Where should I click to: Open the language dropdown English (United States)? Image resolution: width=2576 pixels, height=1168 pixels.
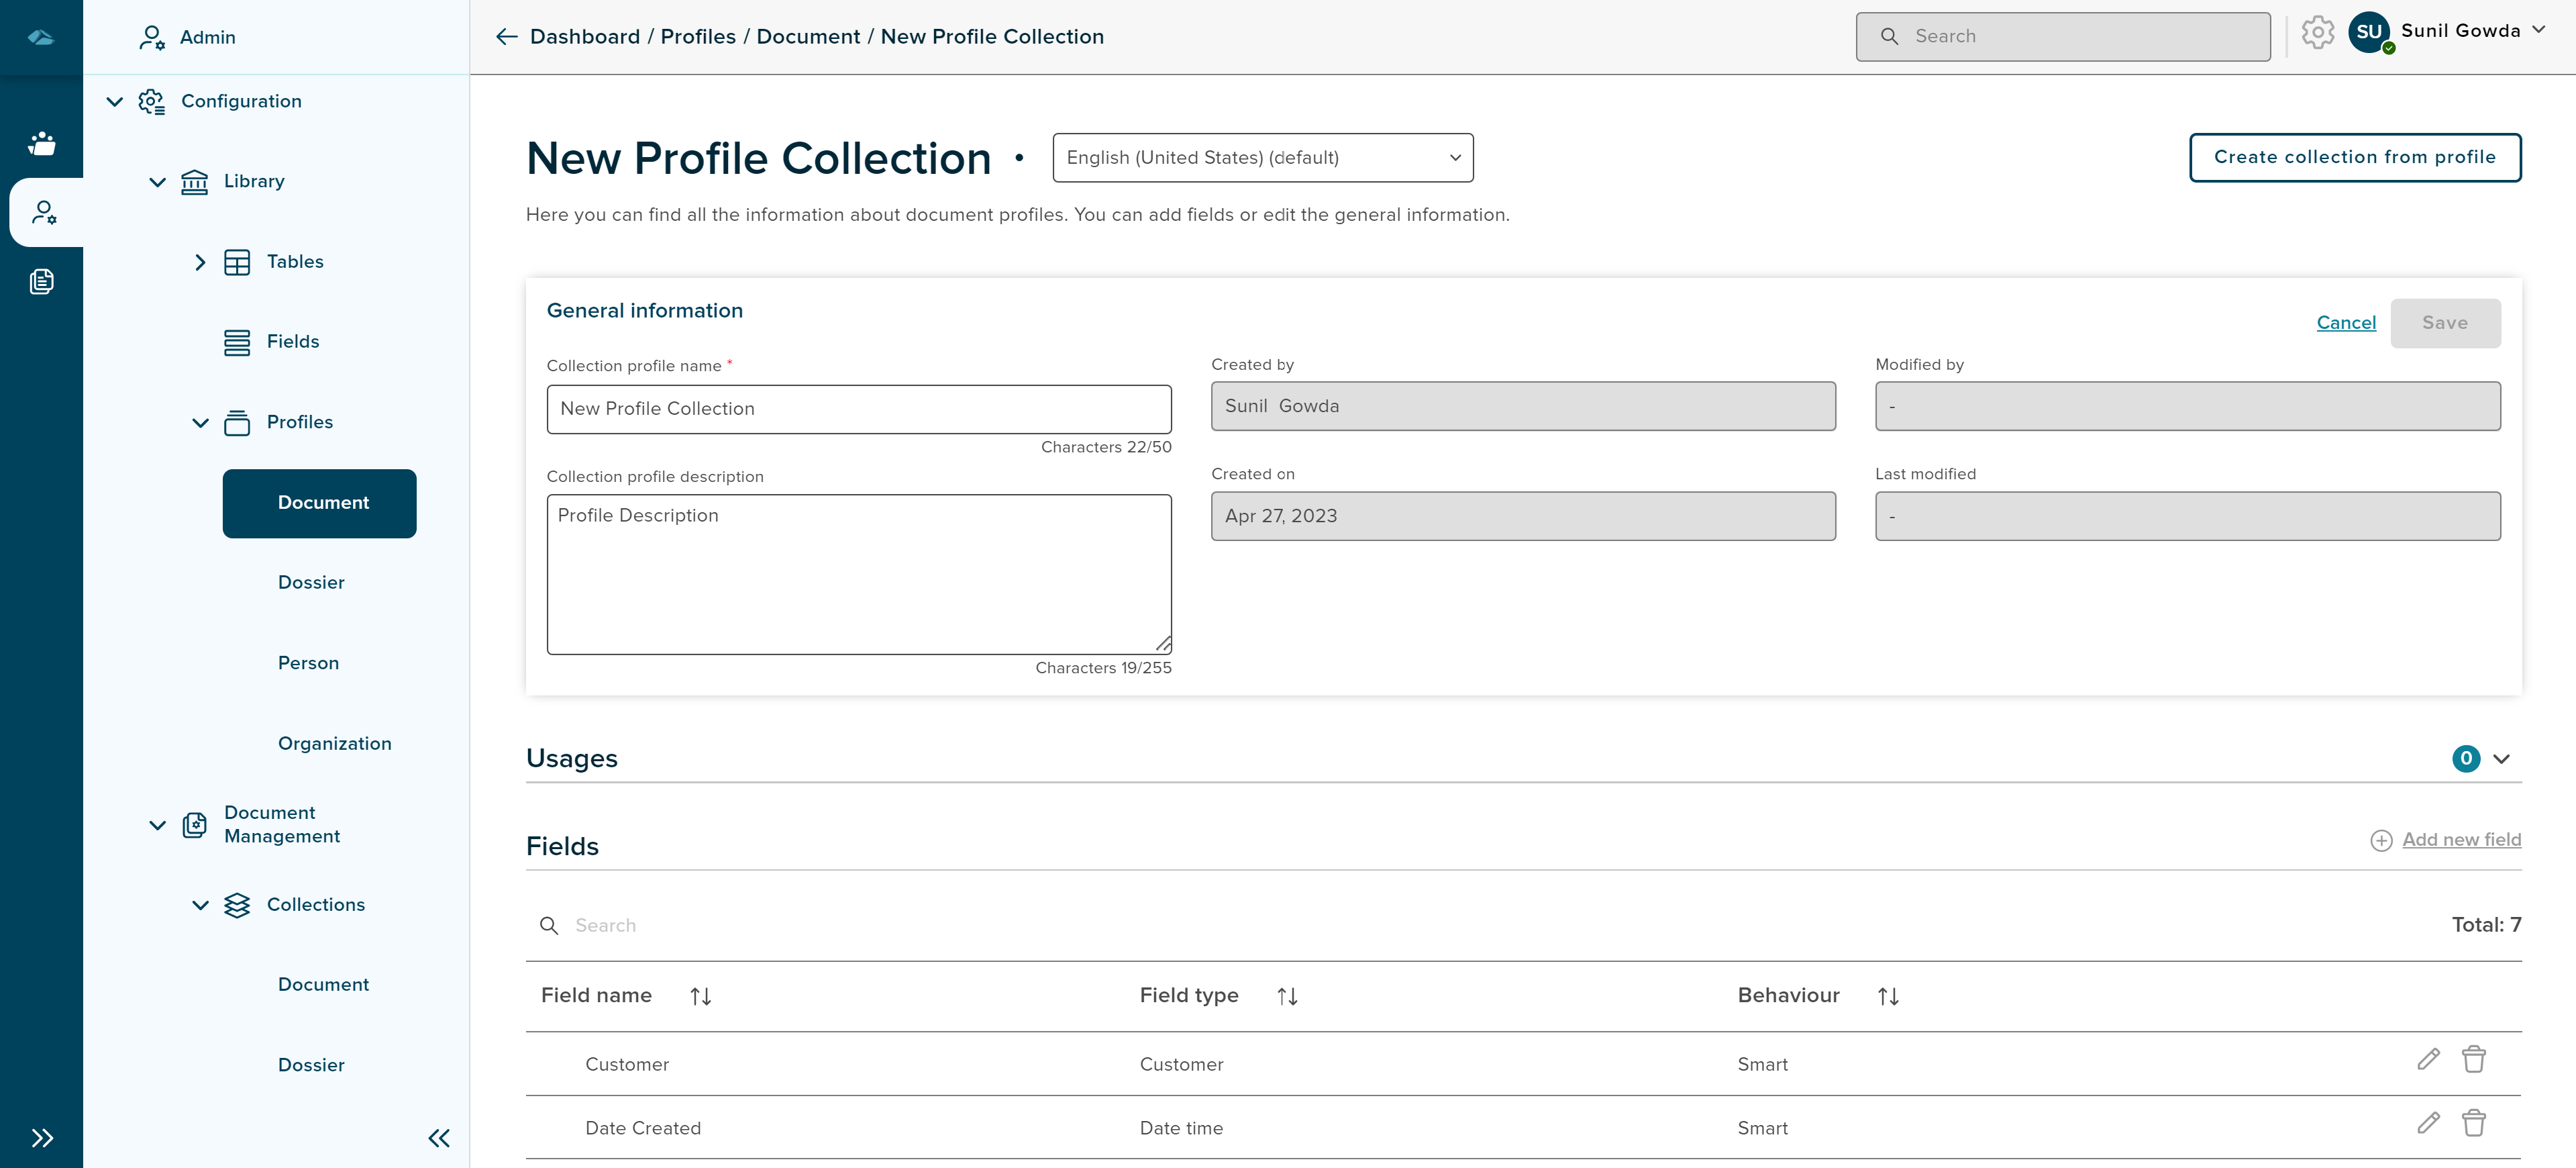[x=1262, y=158]
